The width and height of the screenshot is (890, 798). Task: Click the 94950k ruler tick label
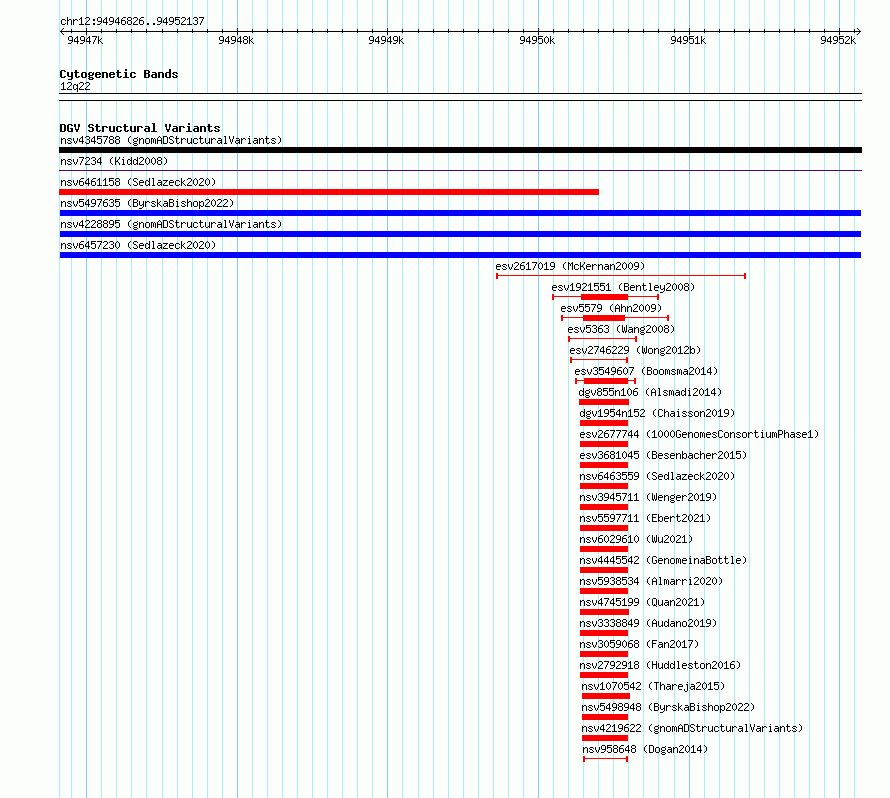pos(537,40)
